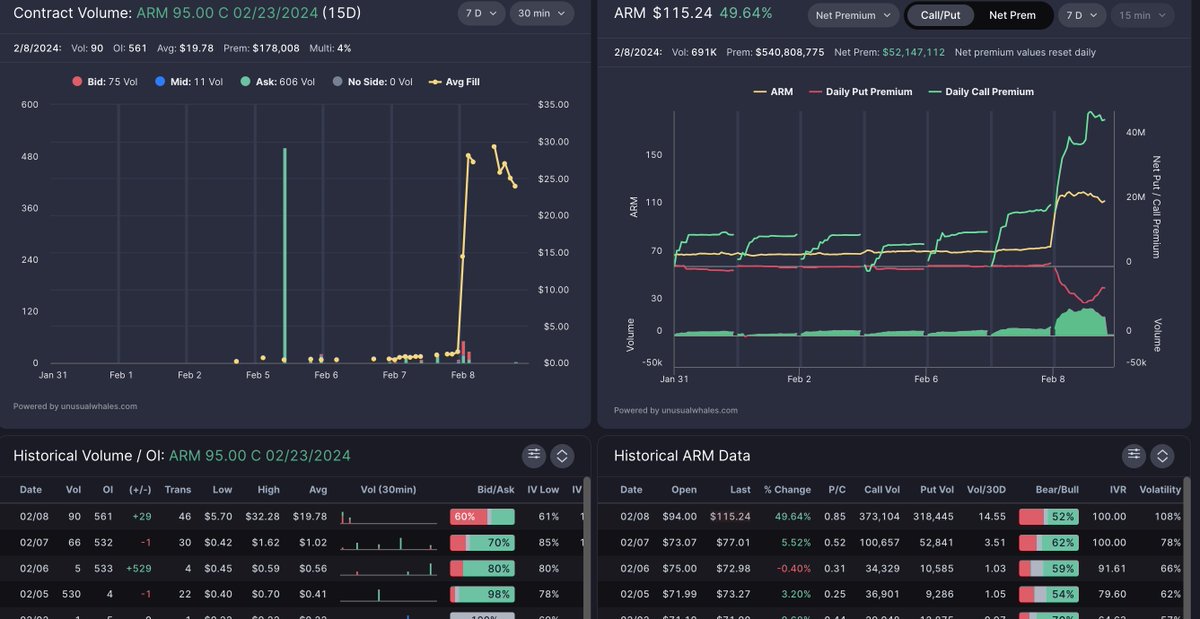Open filter settings icon in Historical Volume panel
1200x619 pixels.
(534, 455)
